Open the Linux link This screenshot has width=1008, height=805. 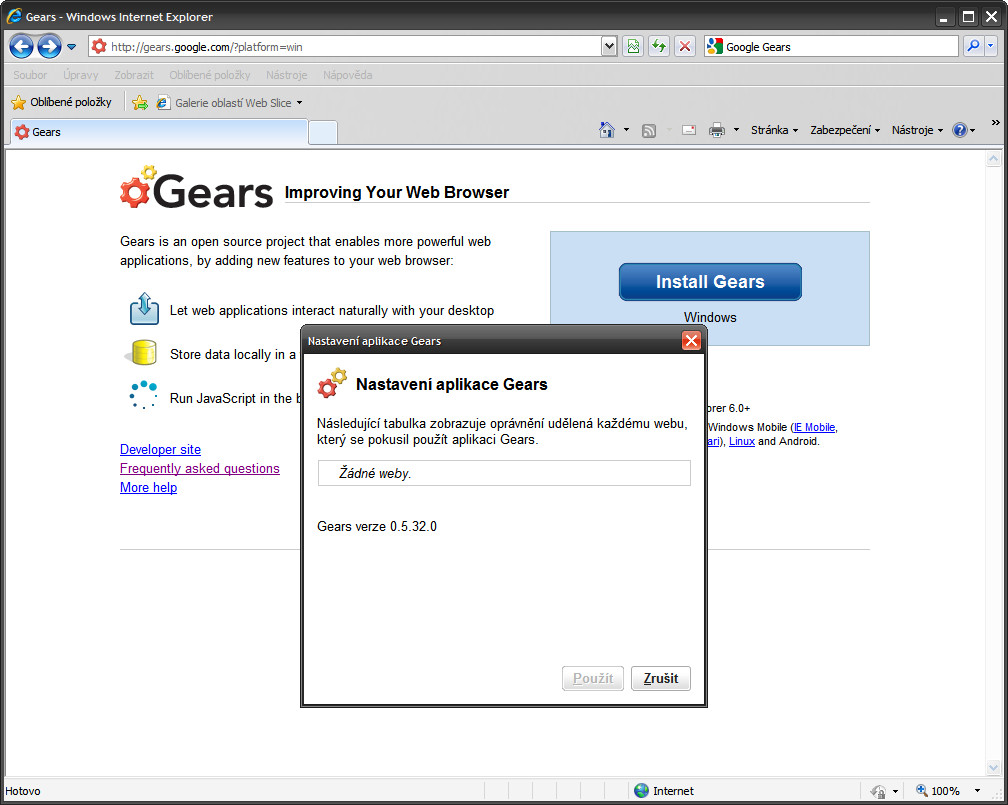coord(742,441)
